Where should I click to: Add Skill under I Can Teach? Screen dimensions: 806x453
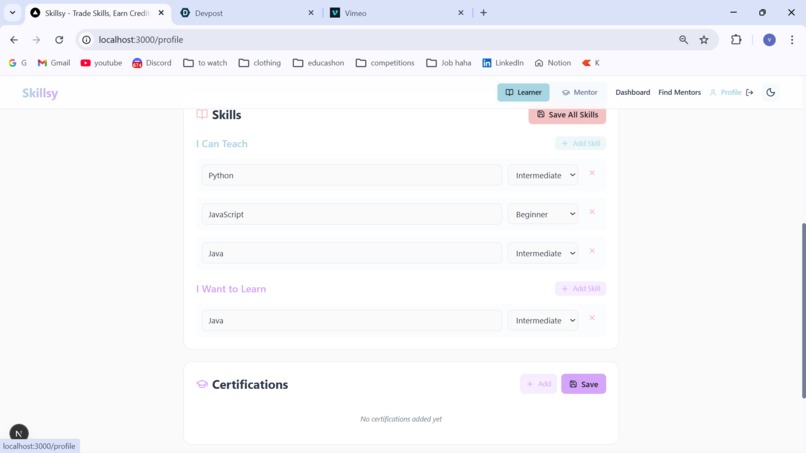(580, 143)
